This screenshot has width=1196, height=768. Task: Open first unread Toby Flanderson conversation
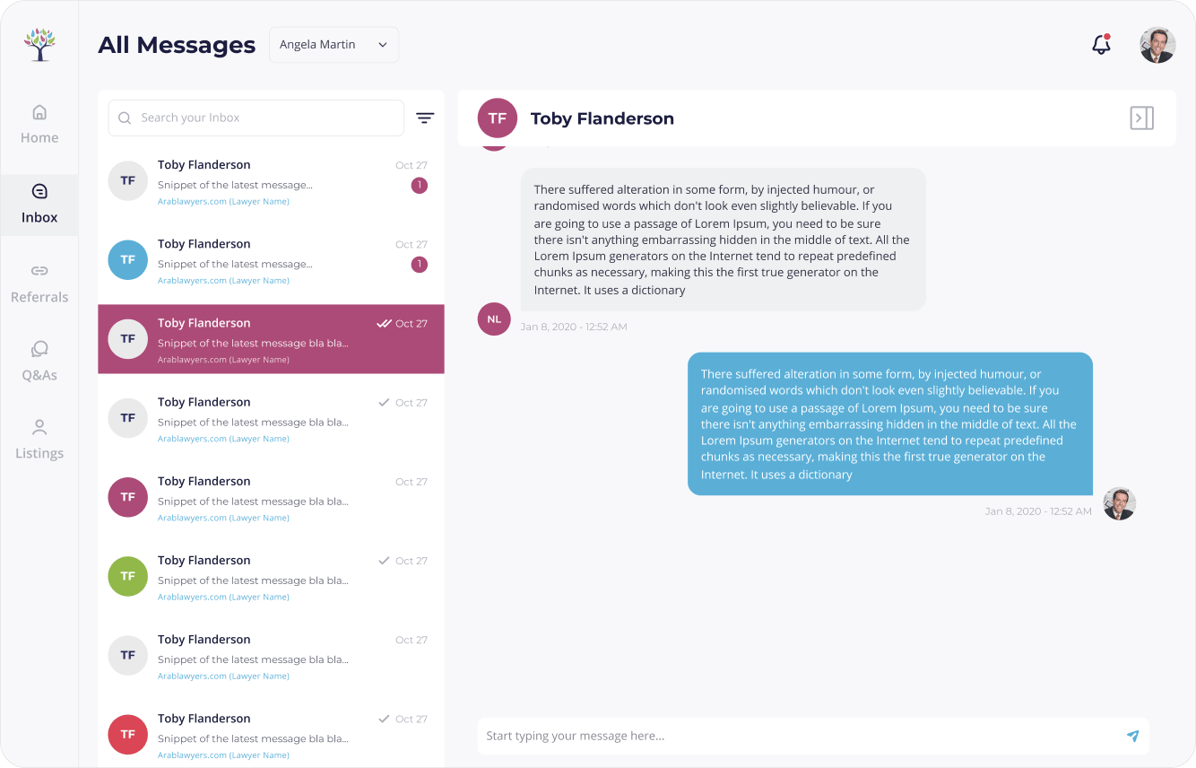point(271,182)
